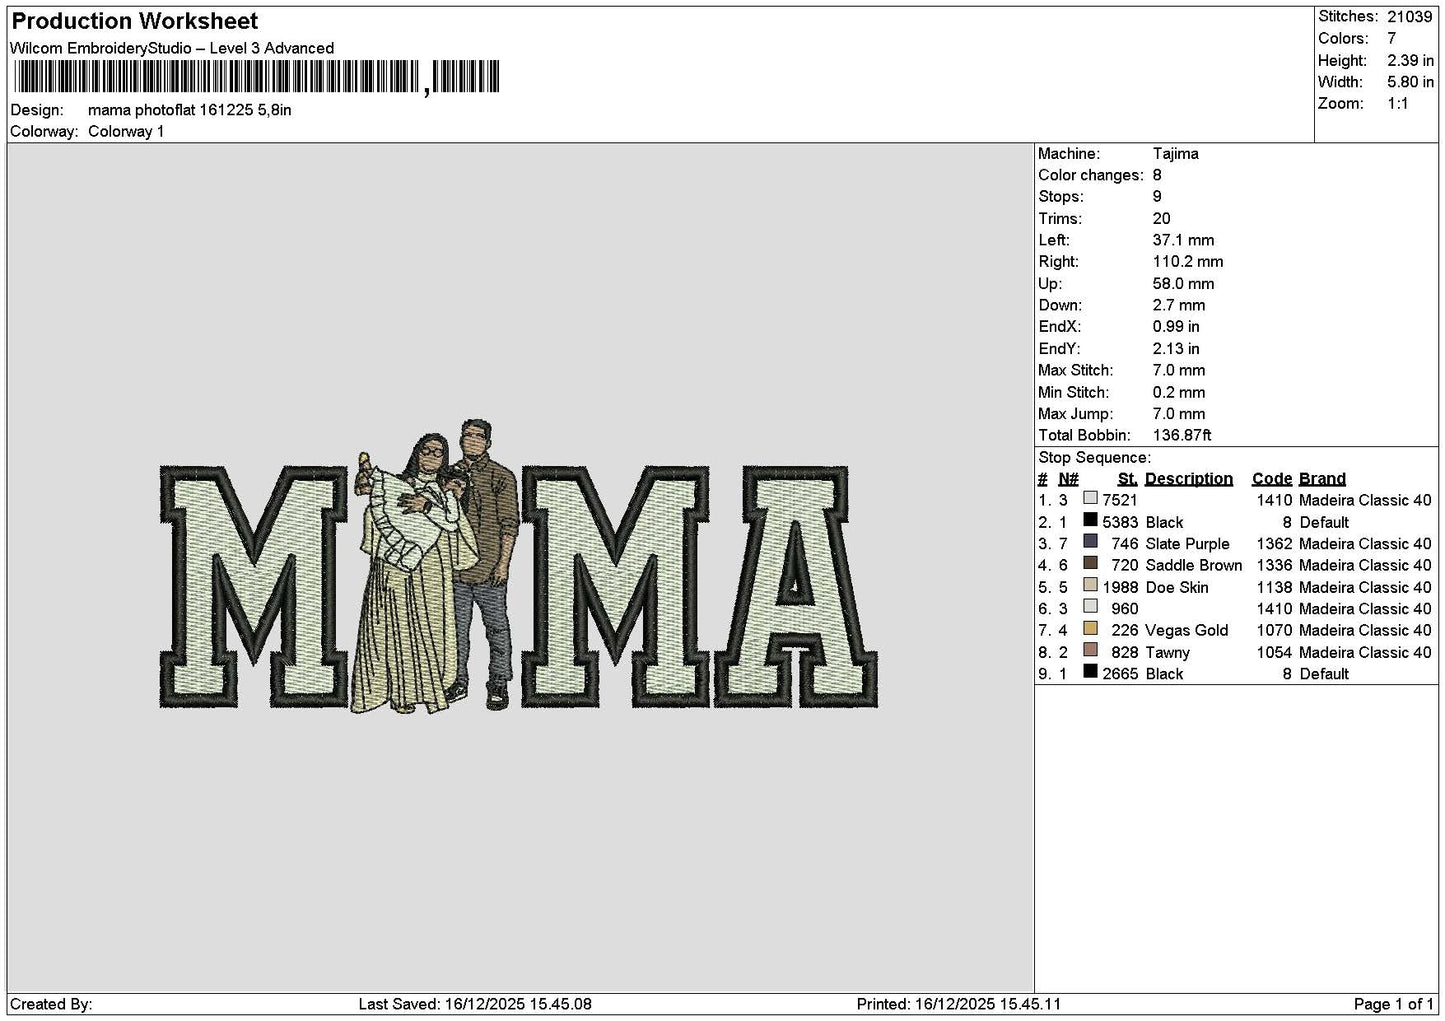Click the 'Doe Skin' description text
The width and height of the screenshot is (1445, 1021).
[1177, 588]
